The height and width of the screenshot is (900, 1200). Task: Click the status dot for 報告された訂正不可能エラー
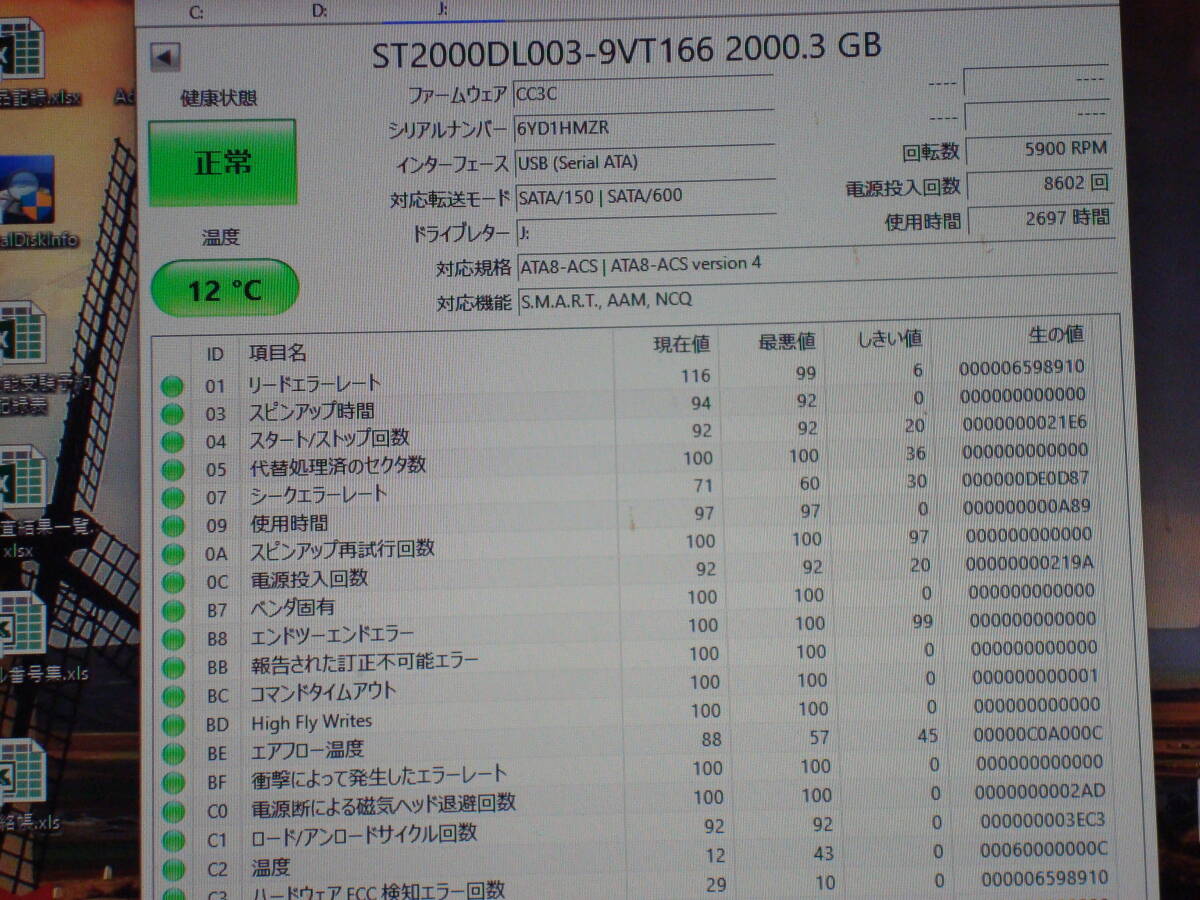click(x=173, y=668)
